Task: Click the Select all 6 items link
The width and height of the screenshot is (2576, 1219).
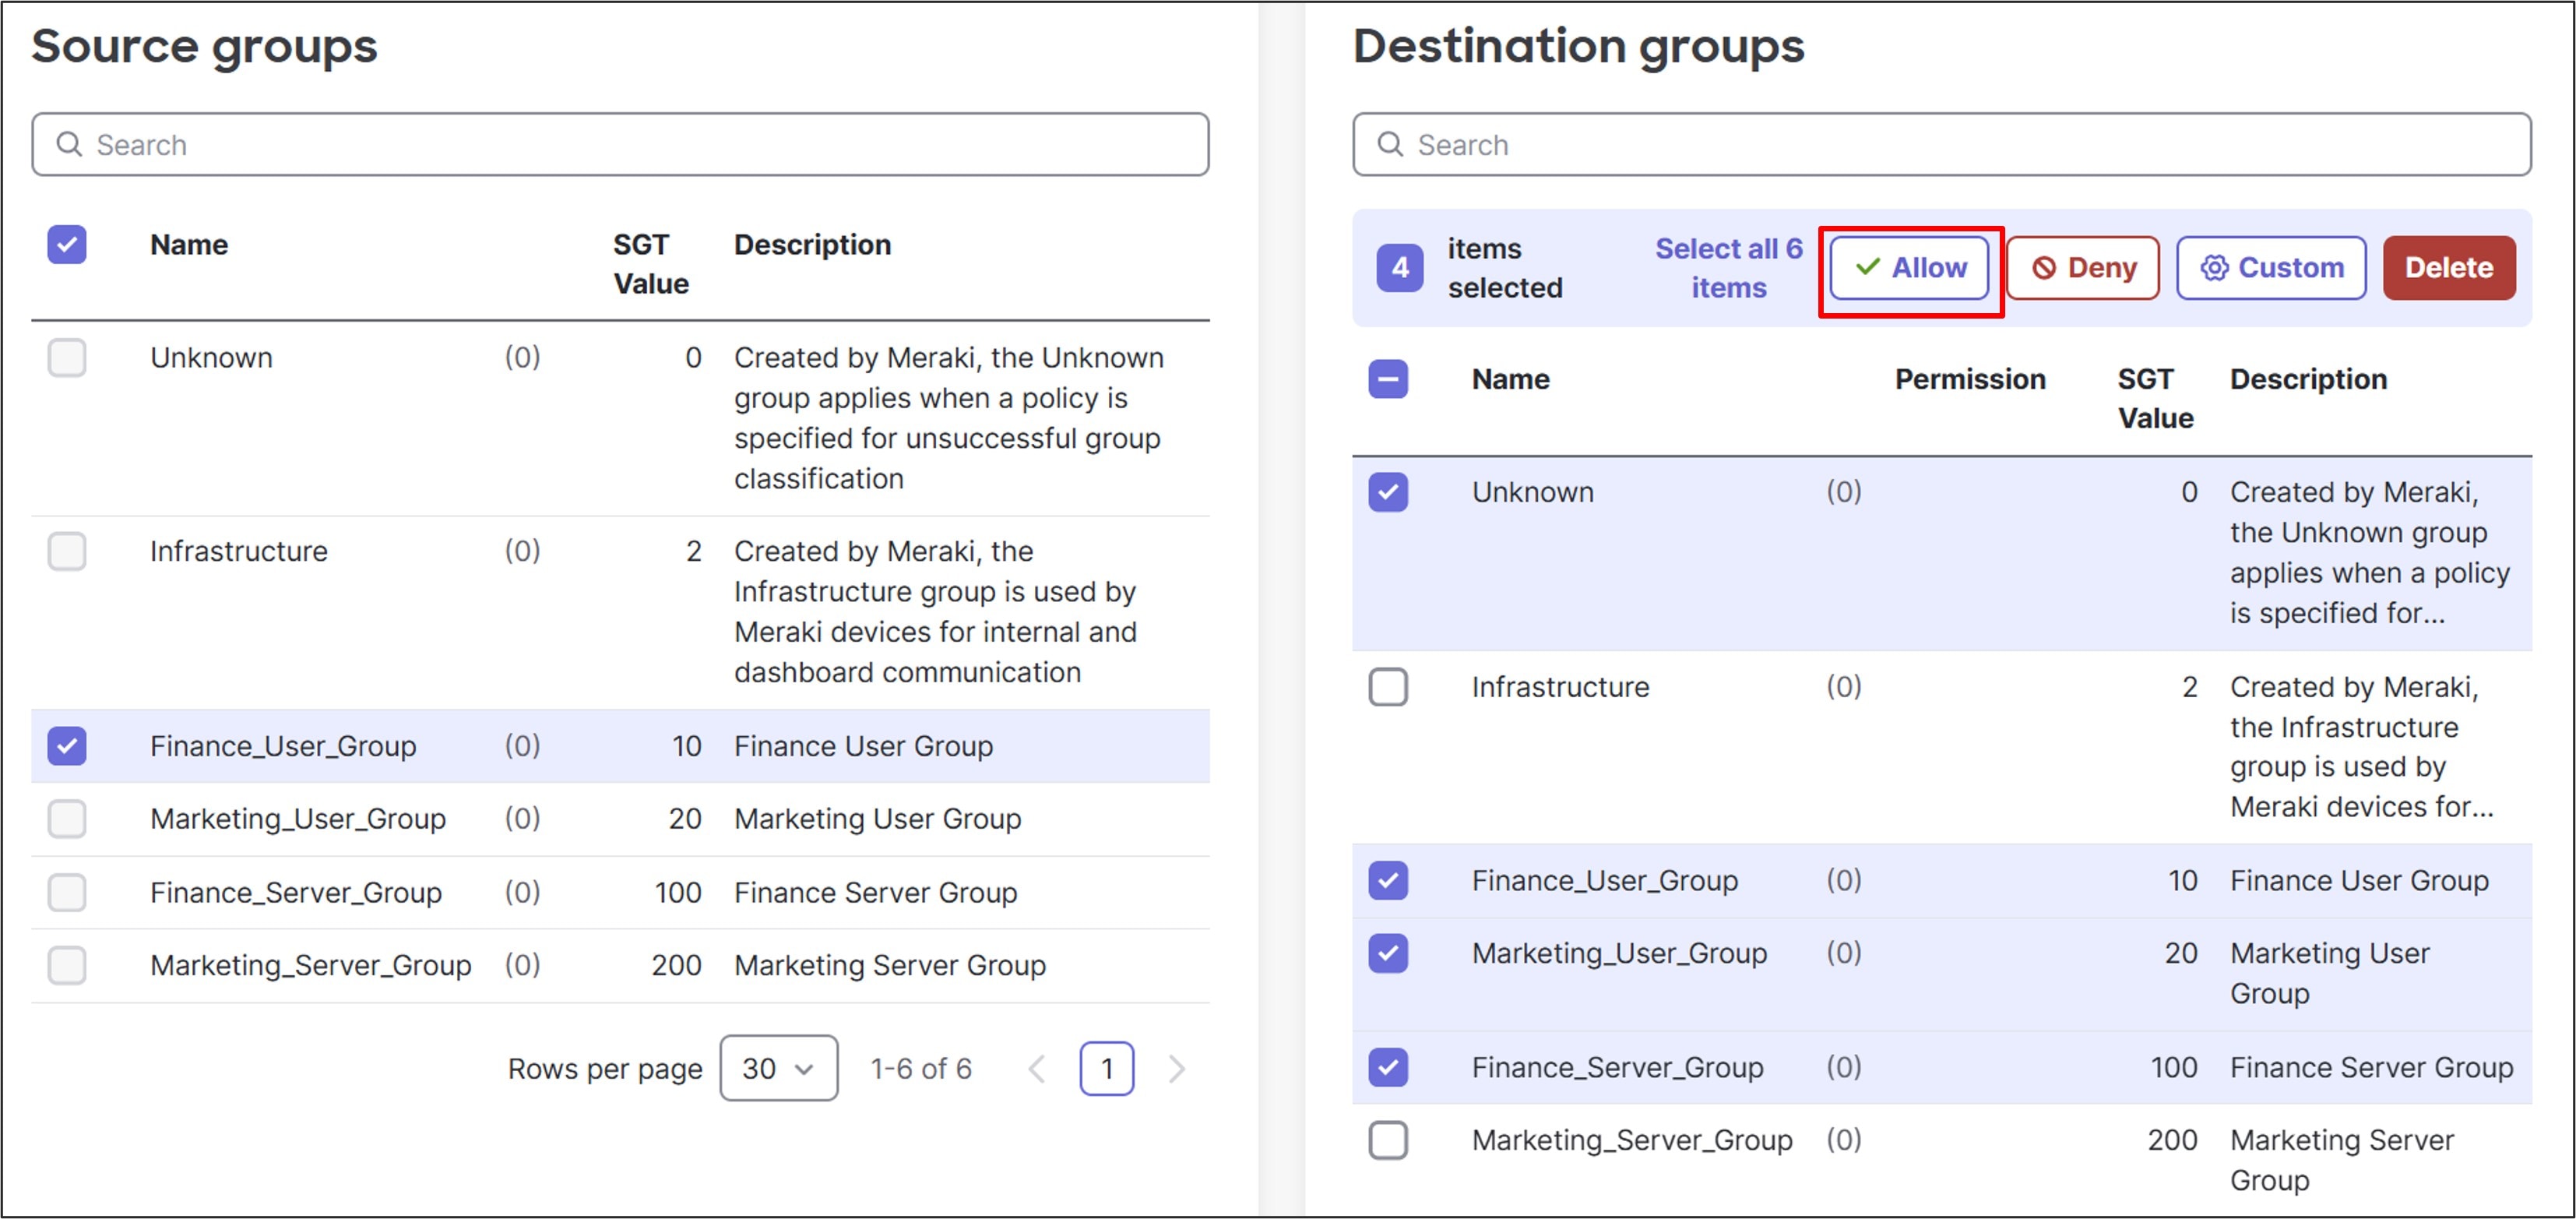Action: (x=1728, y=268)
